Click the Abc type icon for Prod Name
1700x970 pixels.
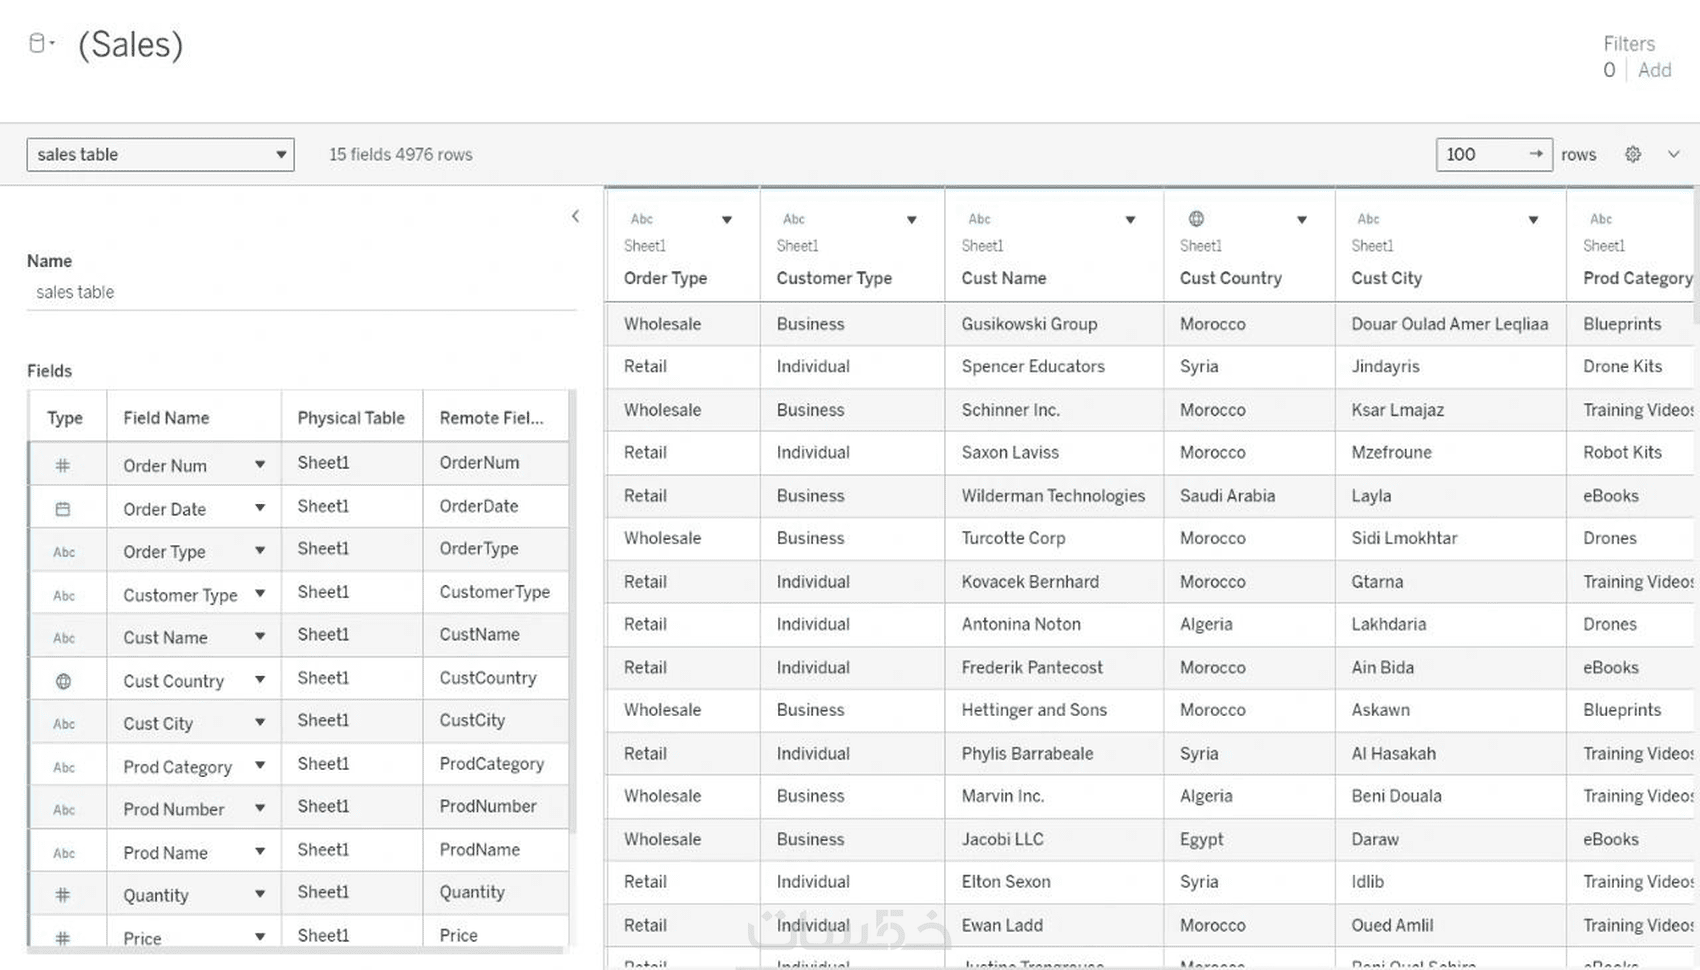pos(64,853)
